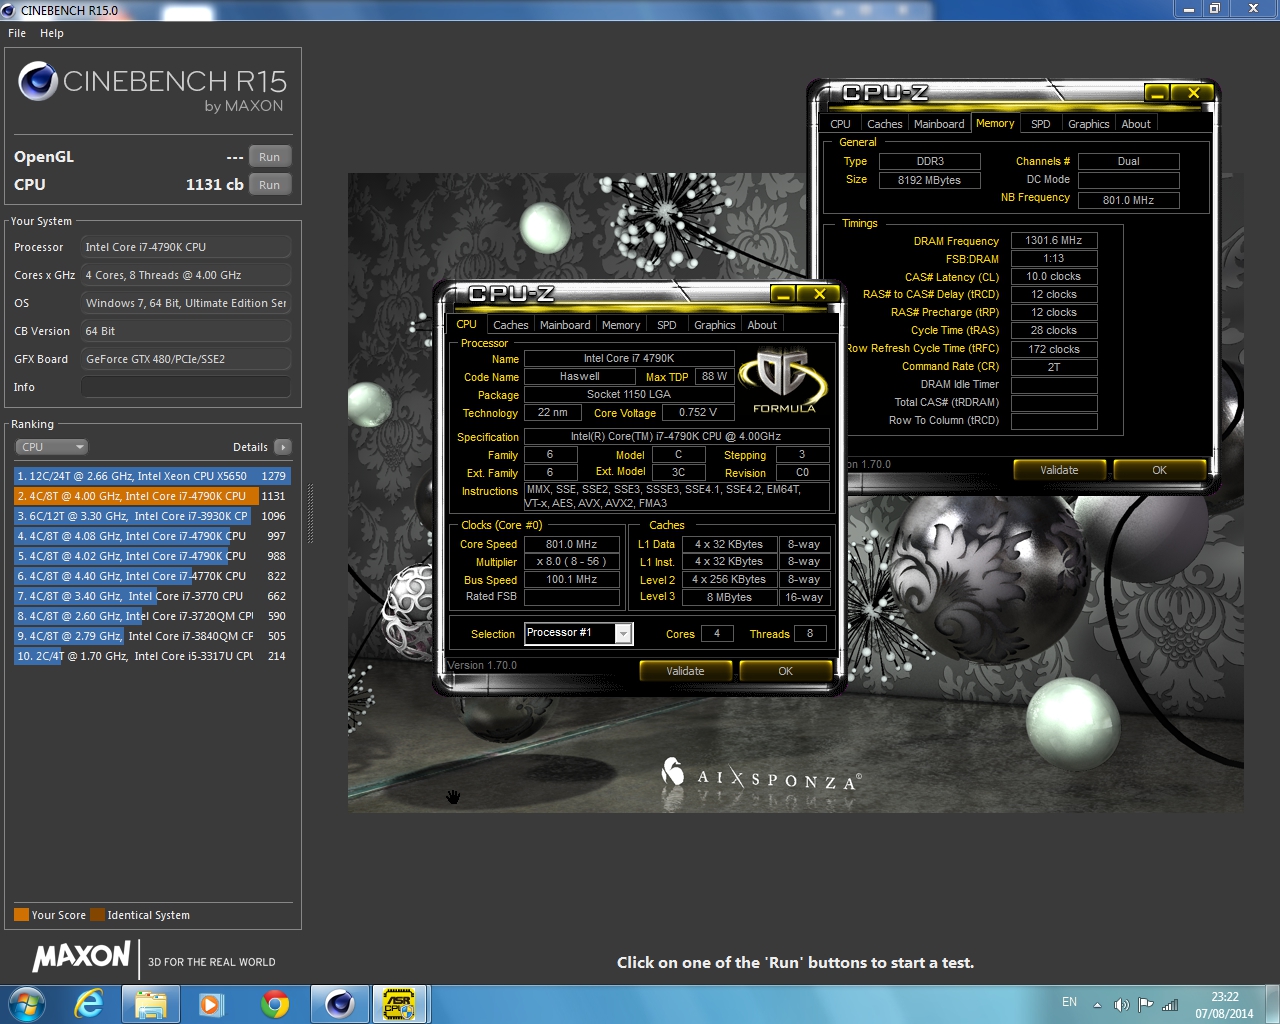1280x1024 pixels.
Task: Show hidden system tray icons
Action: pos(1097,1004)
